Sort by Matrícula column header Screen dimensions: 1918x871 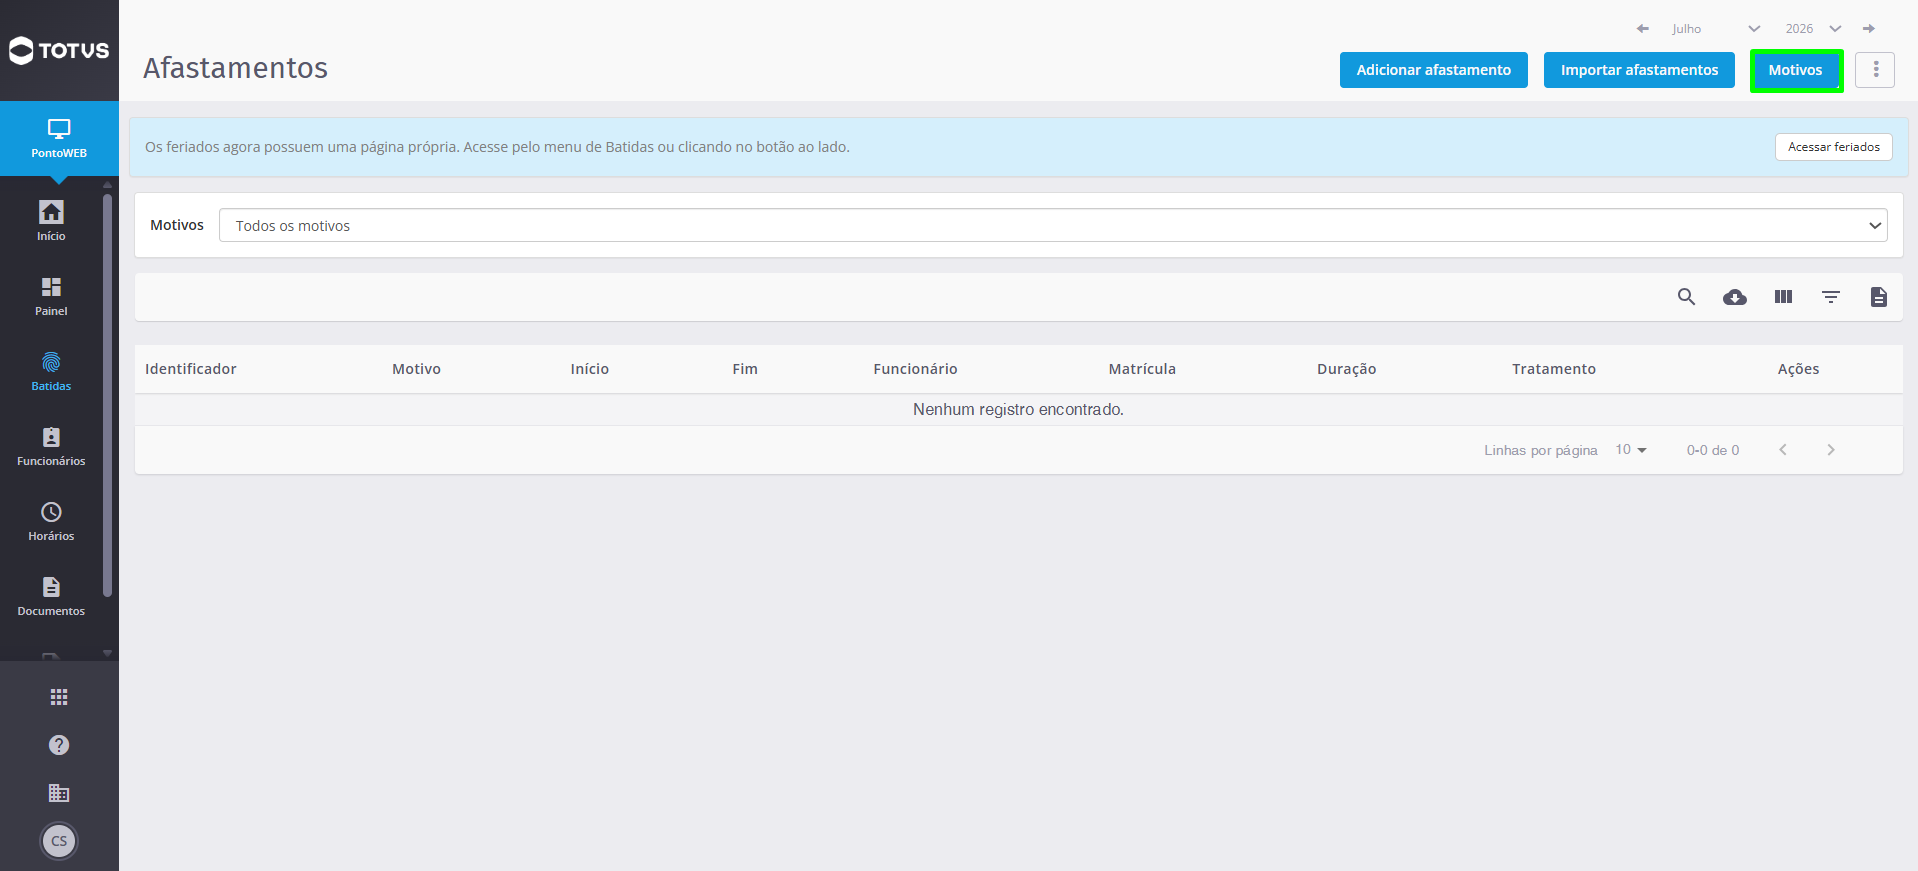pyautogui.click(x=1142, y=369)
